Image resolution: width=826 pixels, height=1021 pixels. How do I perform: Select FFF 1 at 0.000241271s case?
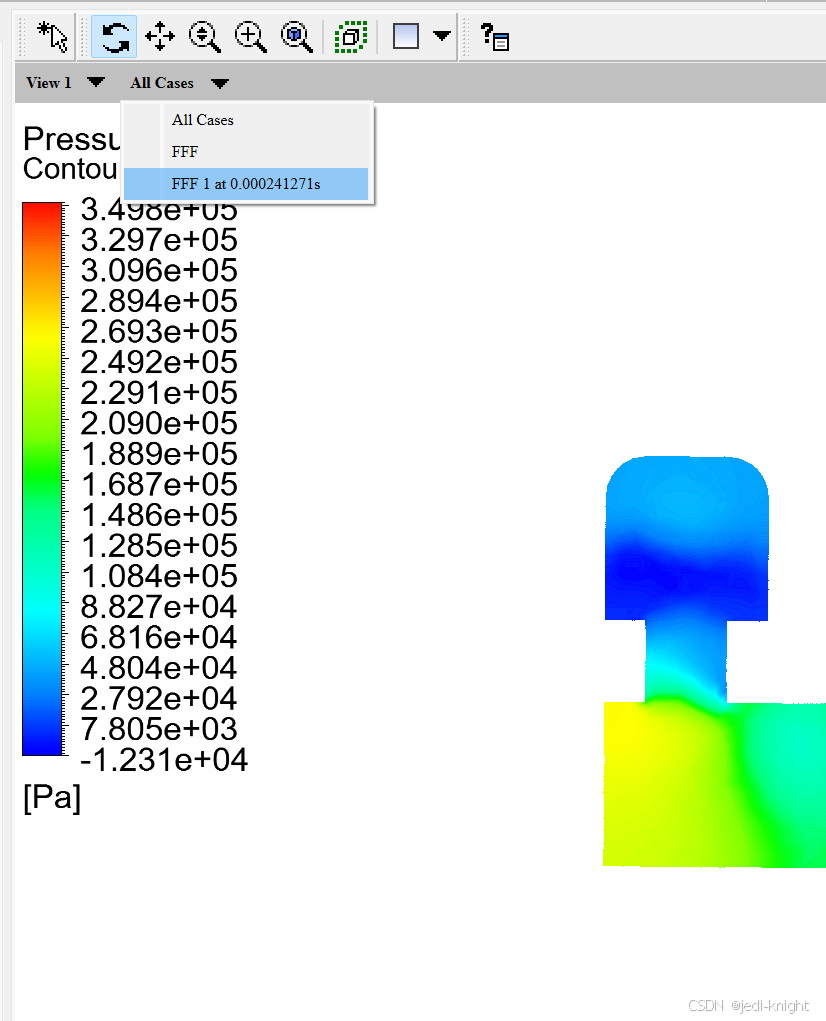click(246, 184)
